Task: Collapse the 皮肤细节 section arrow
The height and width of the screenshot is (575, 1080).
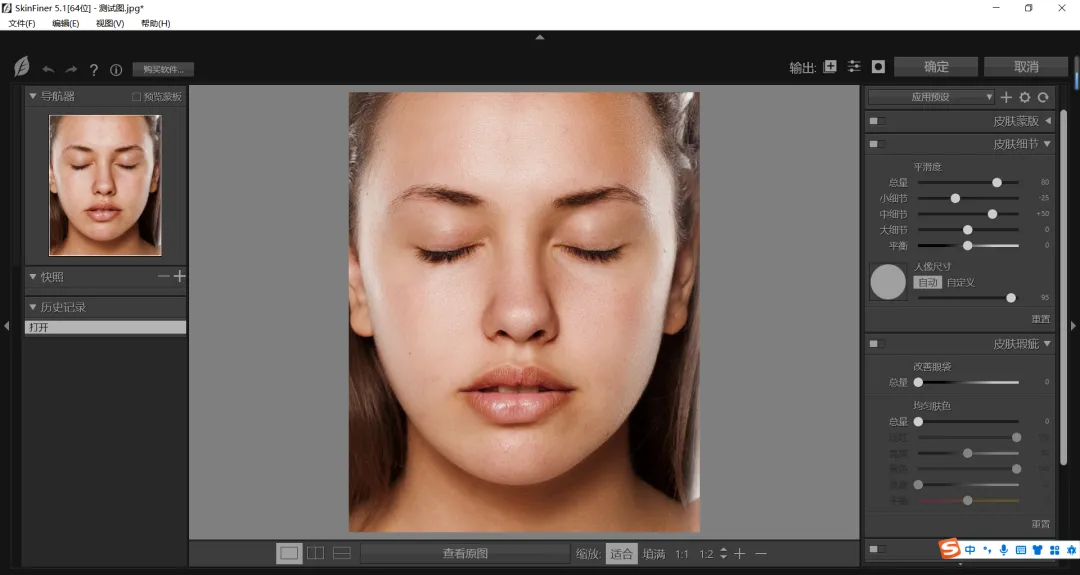Action: (x=1048, y=144)
